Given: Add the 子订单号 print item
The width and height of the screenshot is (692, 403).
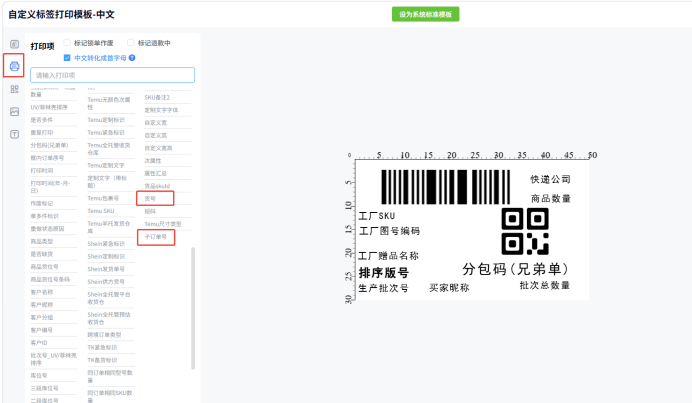Looking at the screenshot, I should [155, 237].
